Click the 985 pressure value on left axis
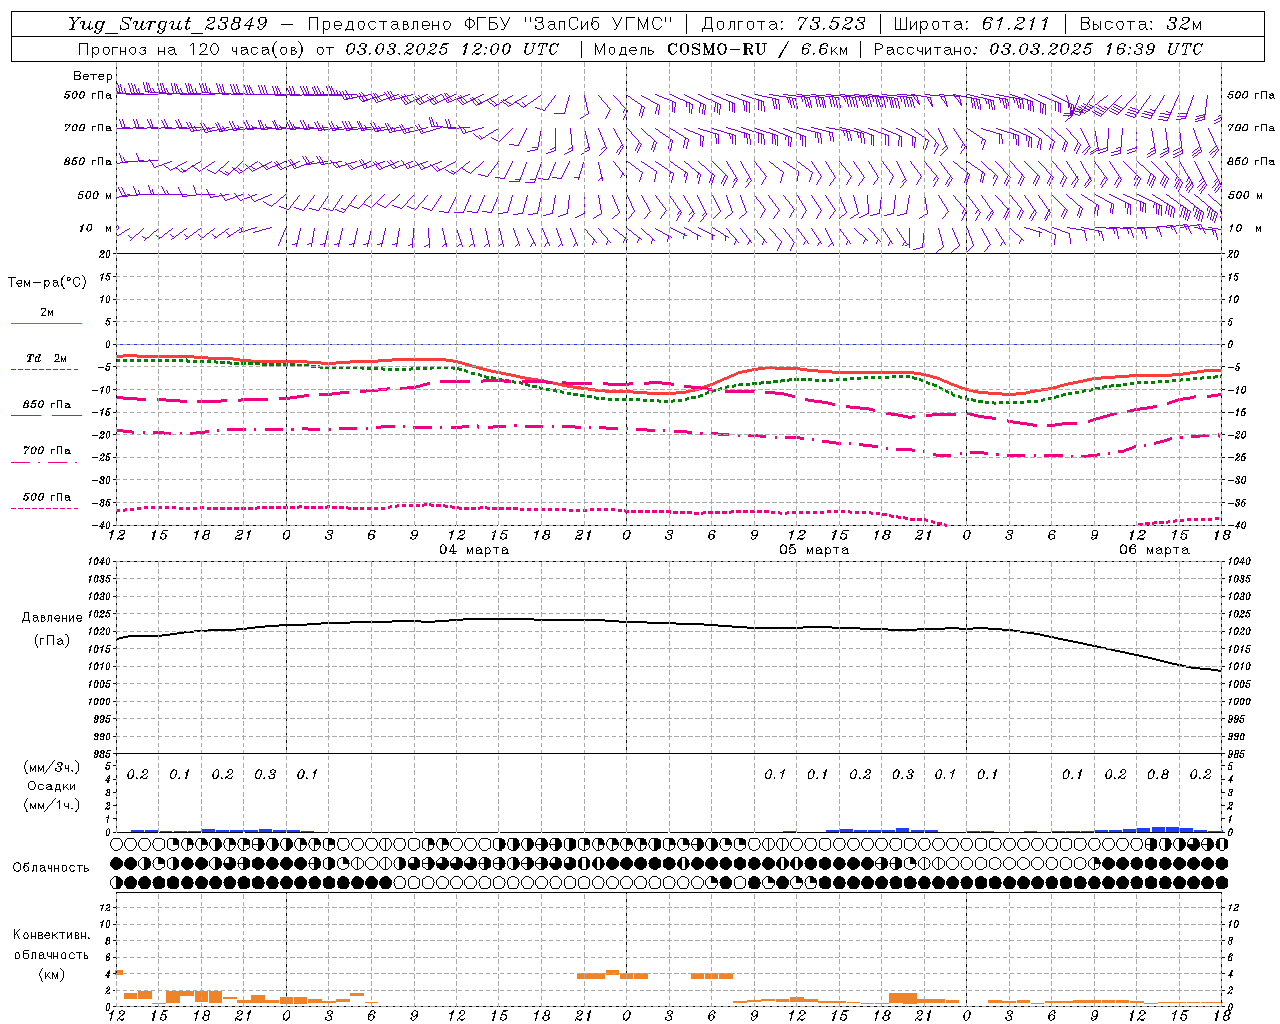Viewport: 1280px width, 1024px height. 100,754
